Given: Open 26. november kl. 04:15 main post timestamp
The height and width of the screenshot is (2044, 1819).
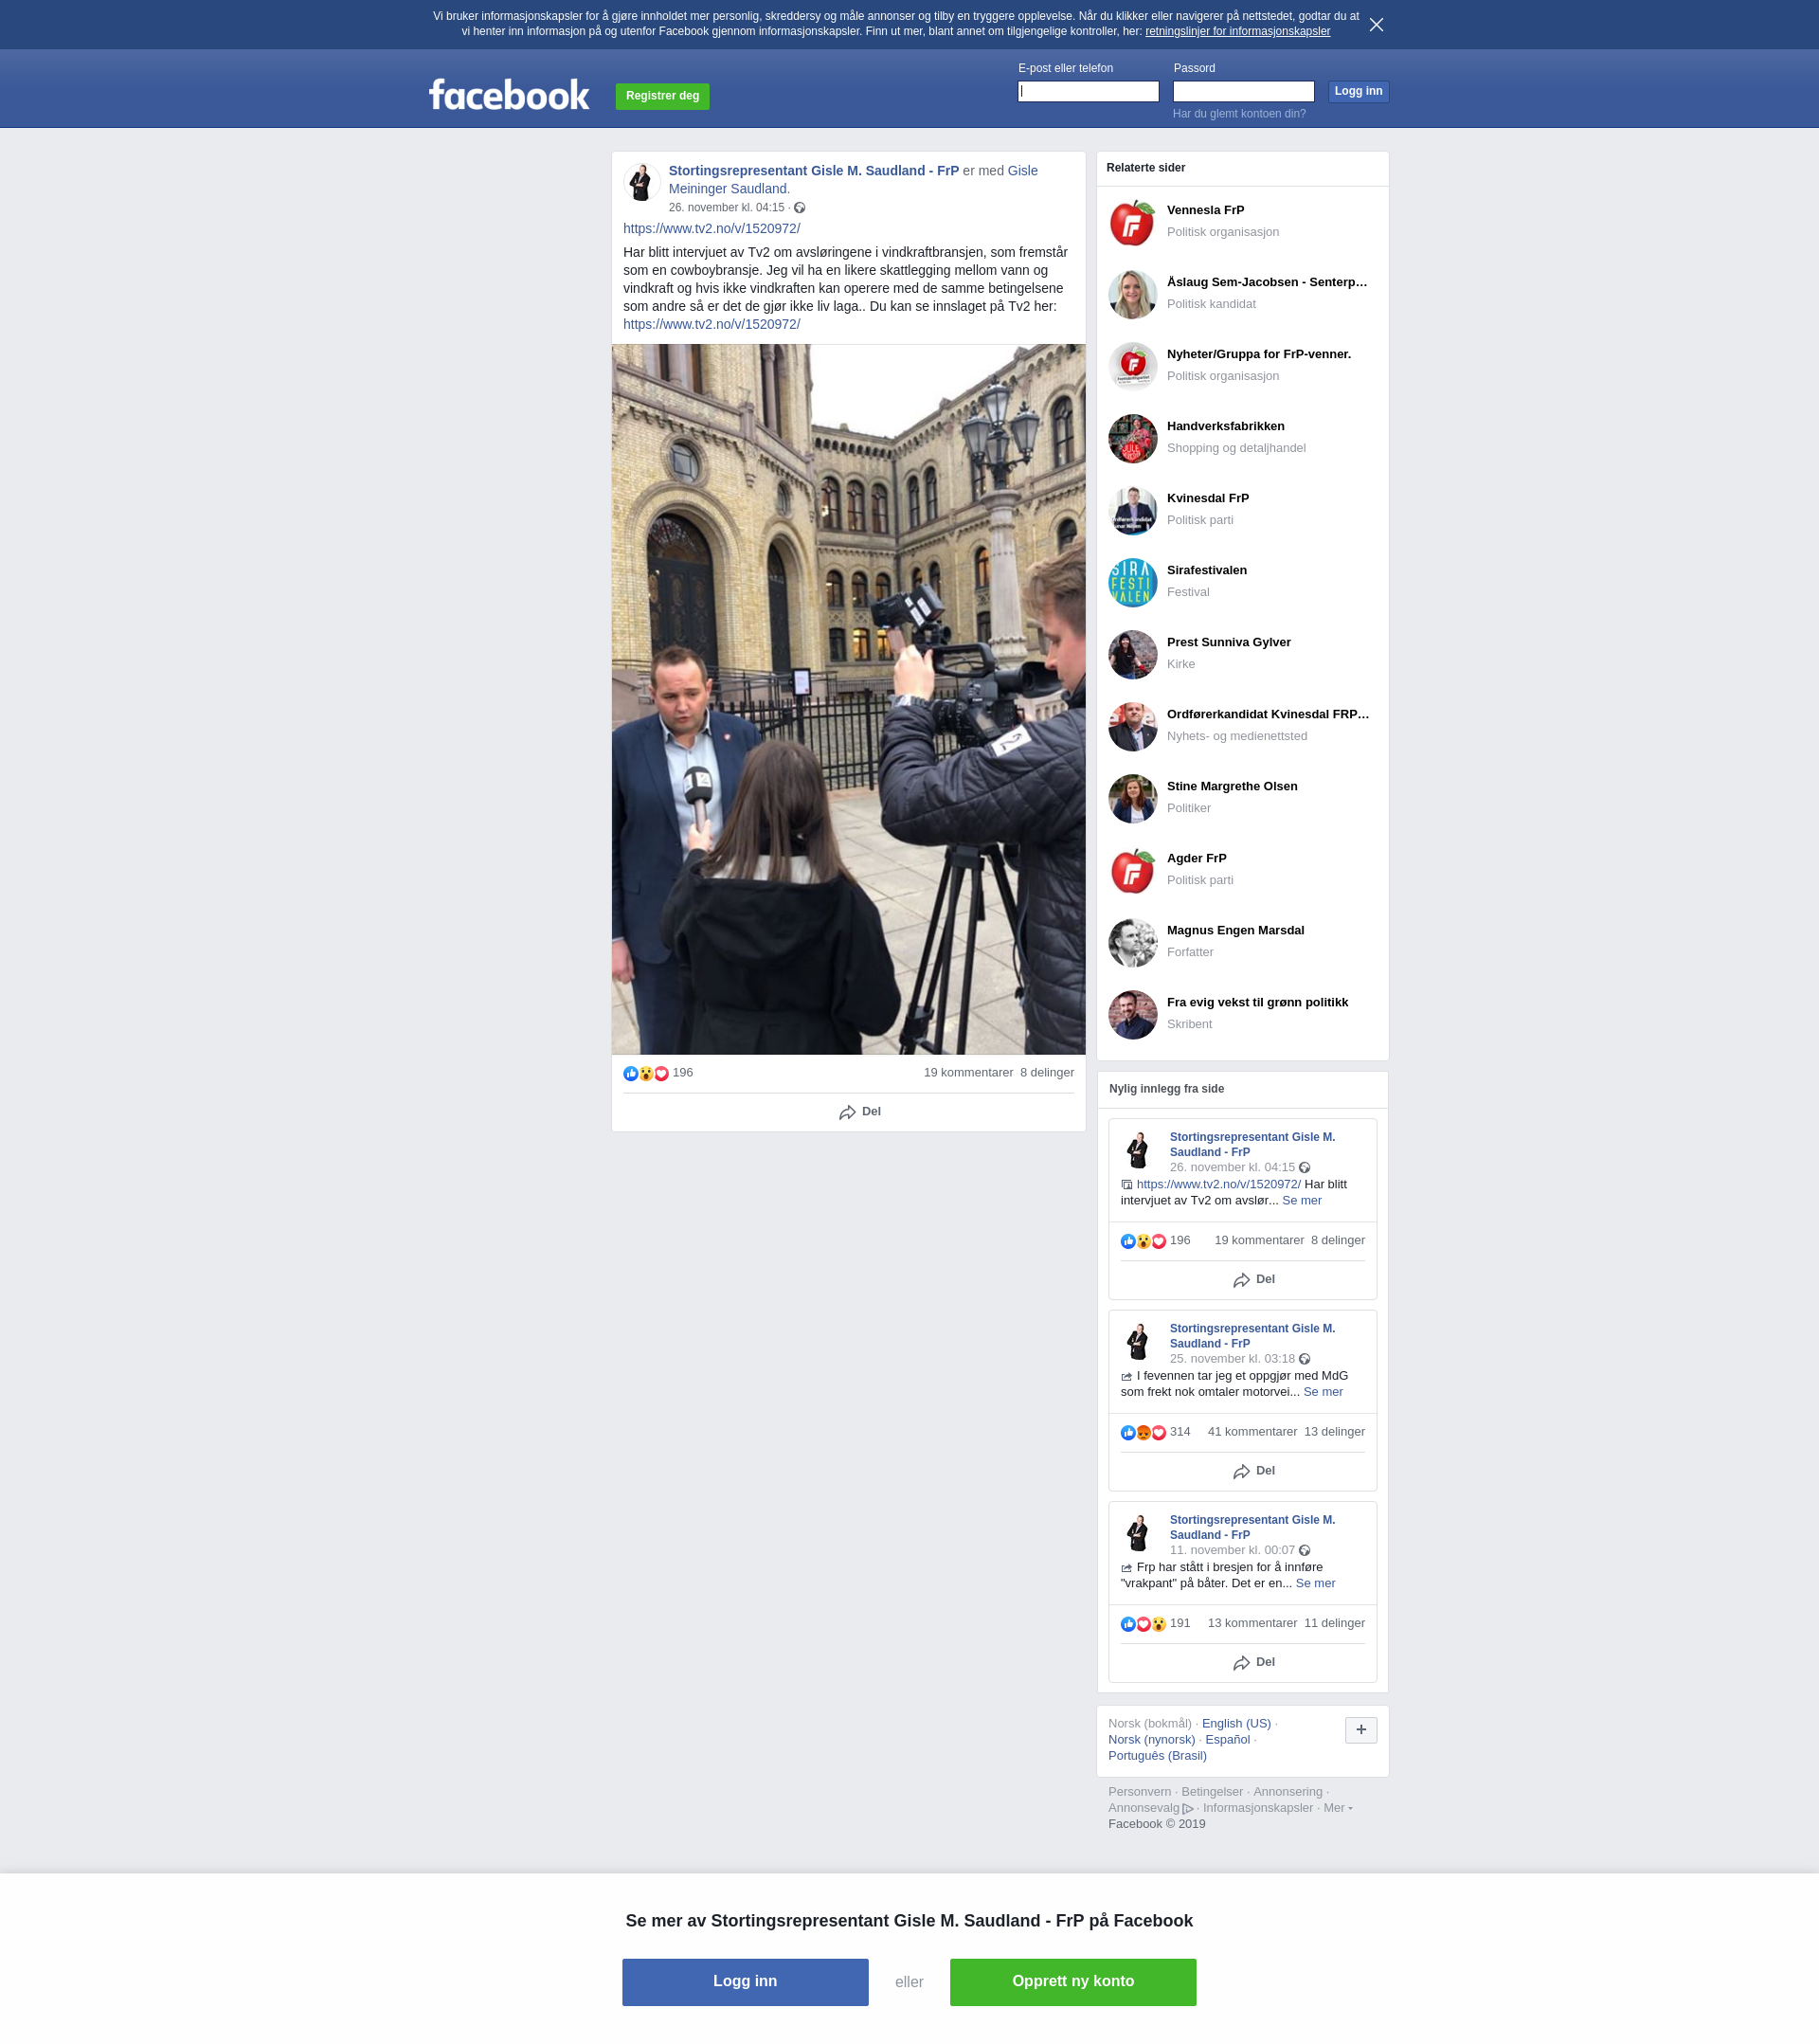Looking at the screenshot, I should pos(726,208).
